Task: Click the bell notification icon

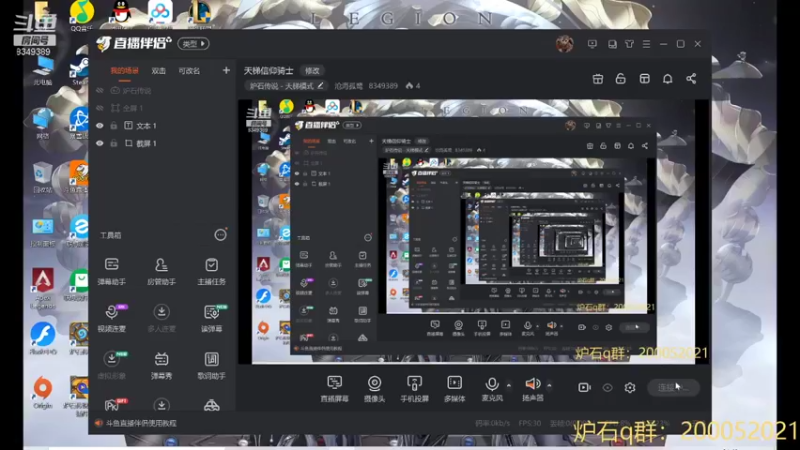Action: tap(667, 79)
